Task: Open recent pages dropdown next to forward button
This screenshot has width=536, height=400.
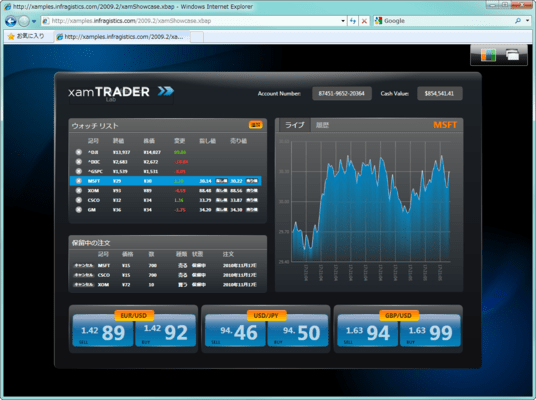Action: 34,21
